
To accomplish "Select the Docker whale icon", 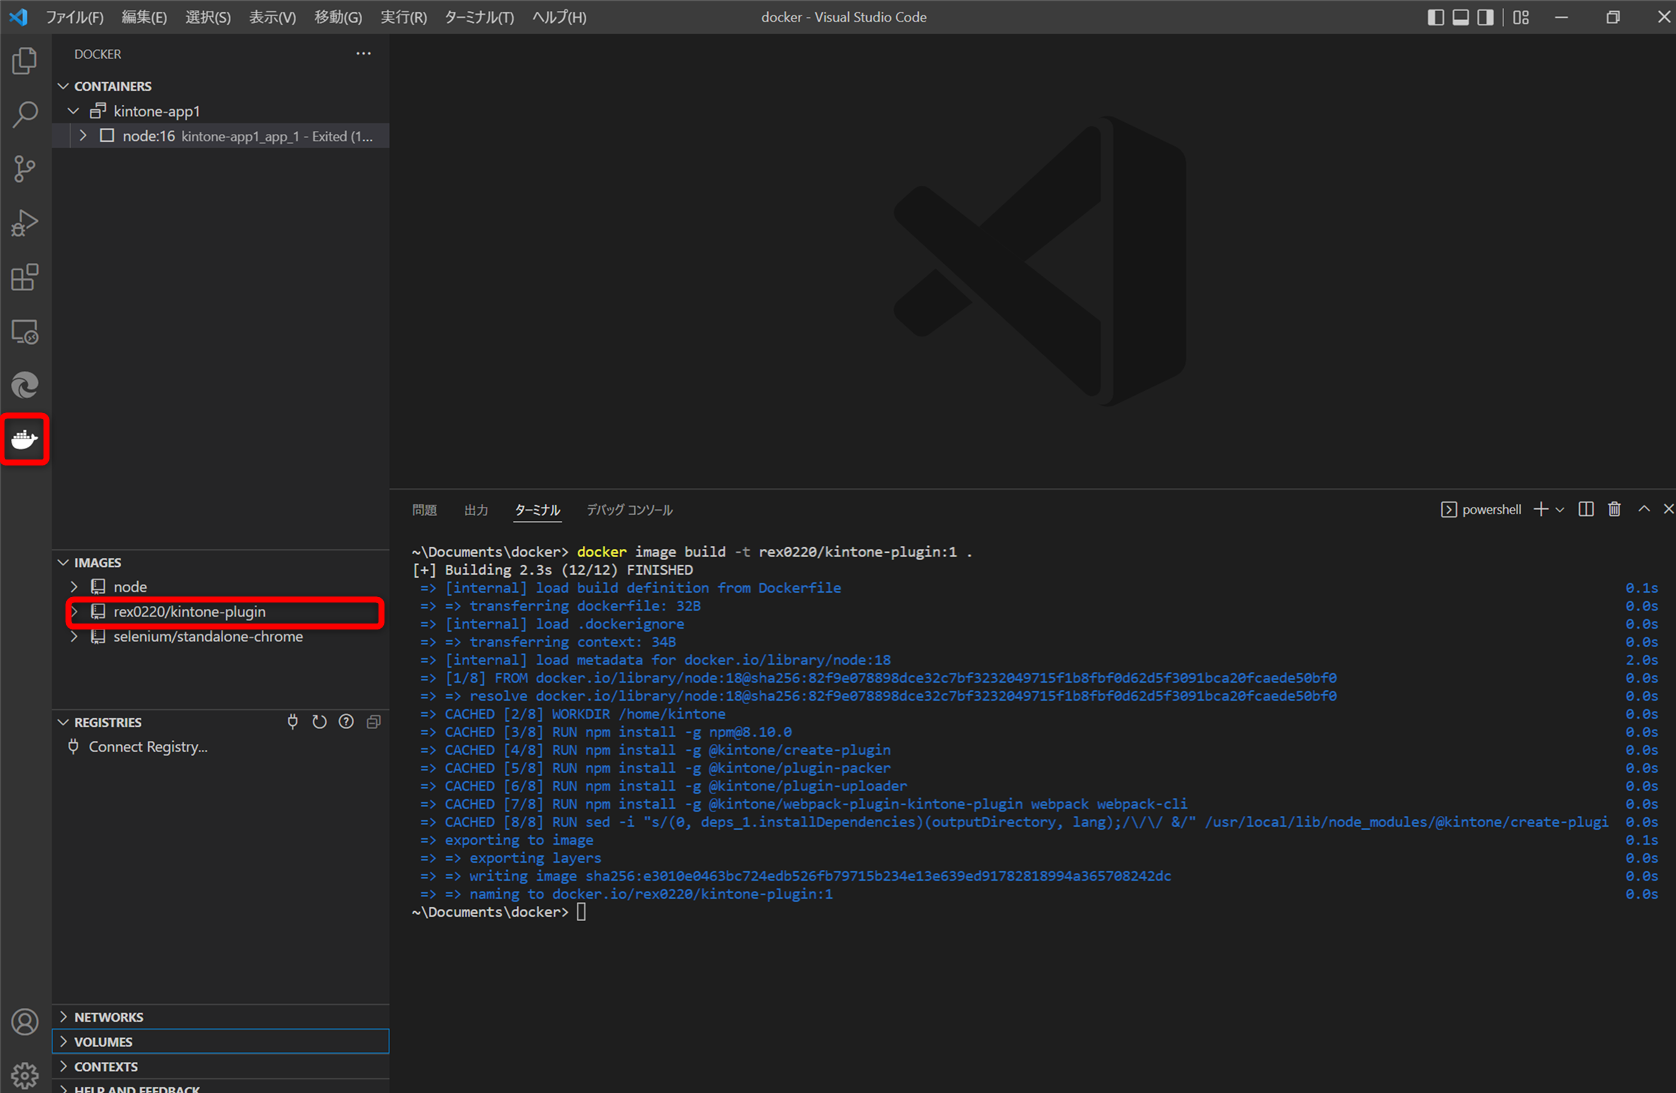I will point(25,439).
